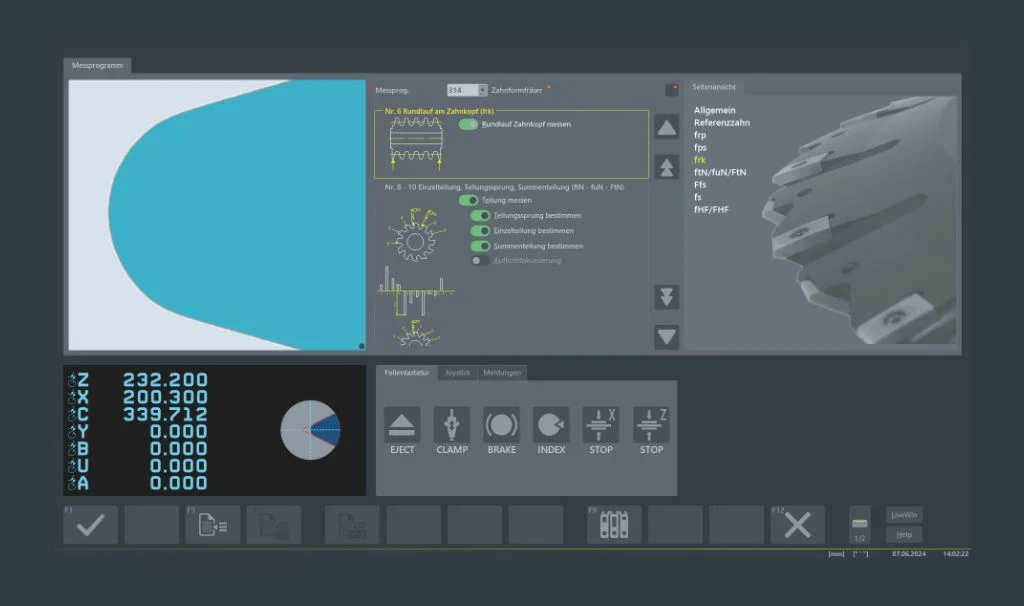
Task: Toggle Summenteilung bestimmen off
Action: [480, 246]
